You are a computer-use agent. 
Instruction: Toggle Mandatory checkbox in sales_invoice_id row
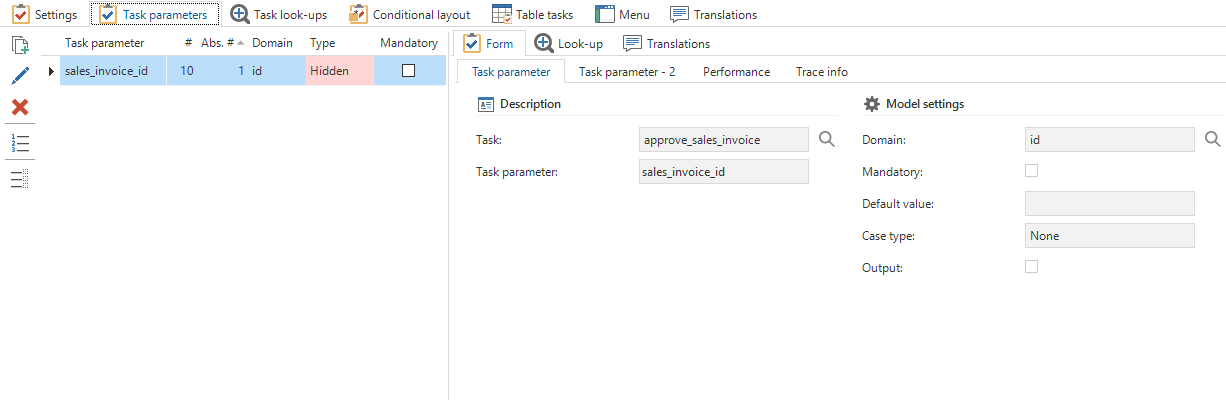pyautogui.click(x=408, y=71)
